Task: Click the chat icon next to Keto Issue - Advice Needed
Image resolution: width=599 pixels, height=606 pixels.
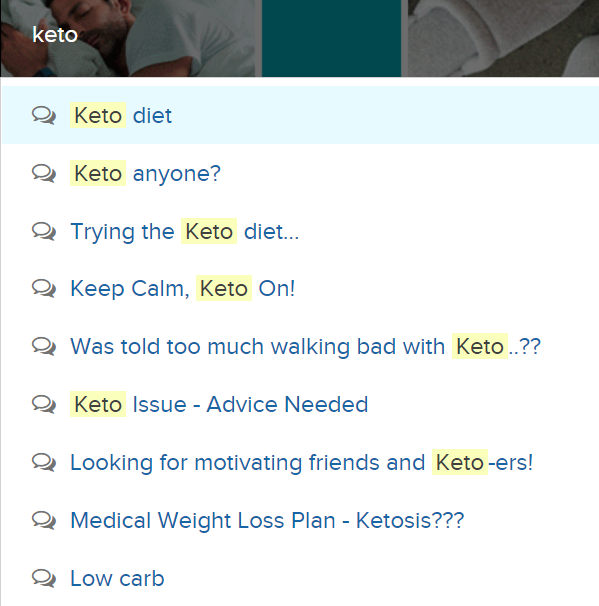Action: (x=44, y=404)
